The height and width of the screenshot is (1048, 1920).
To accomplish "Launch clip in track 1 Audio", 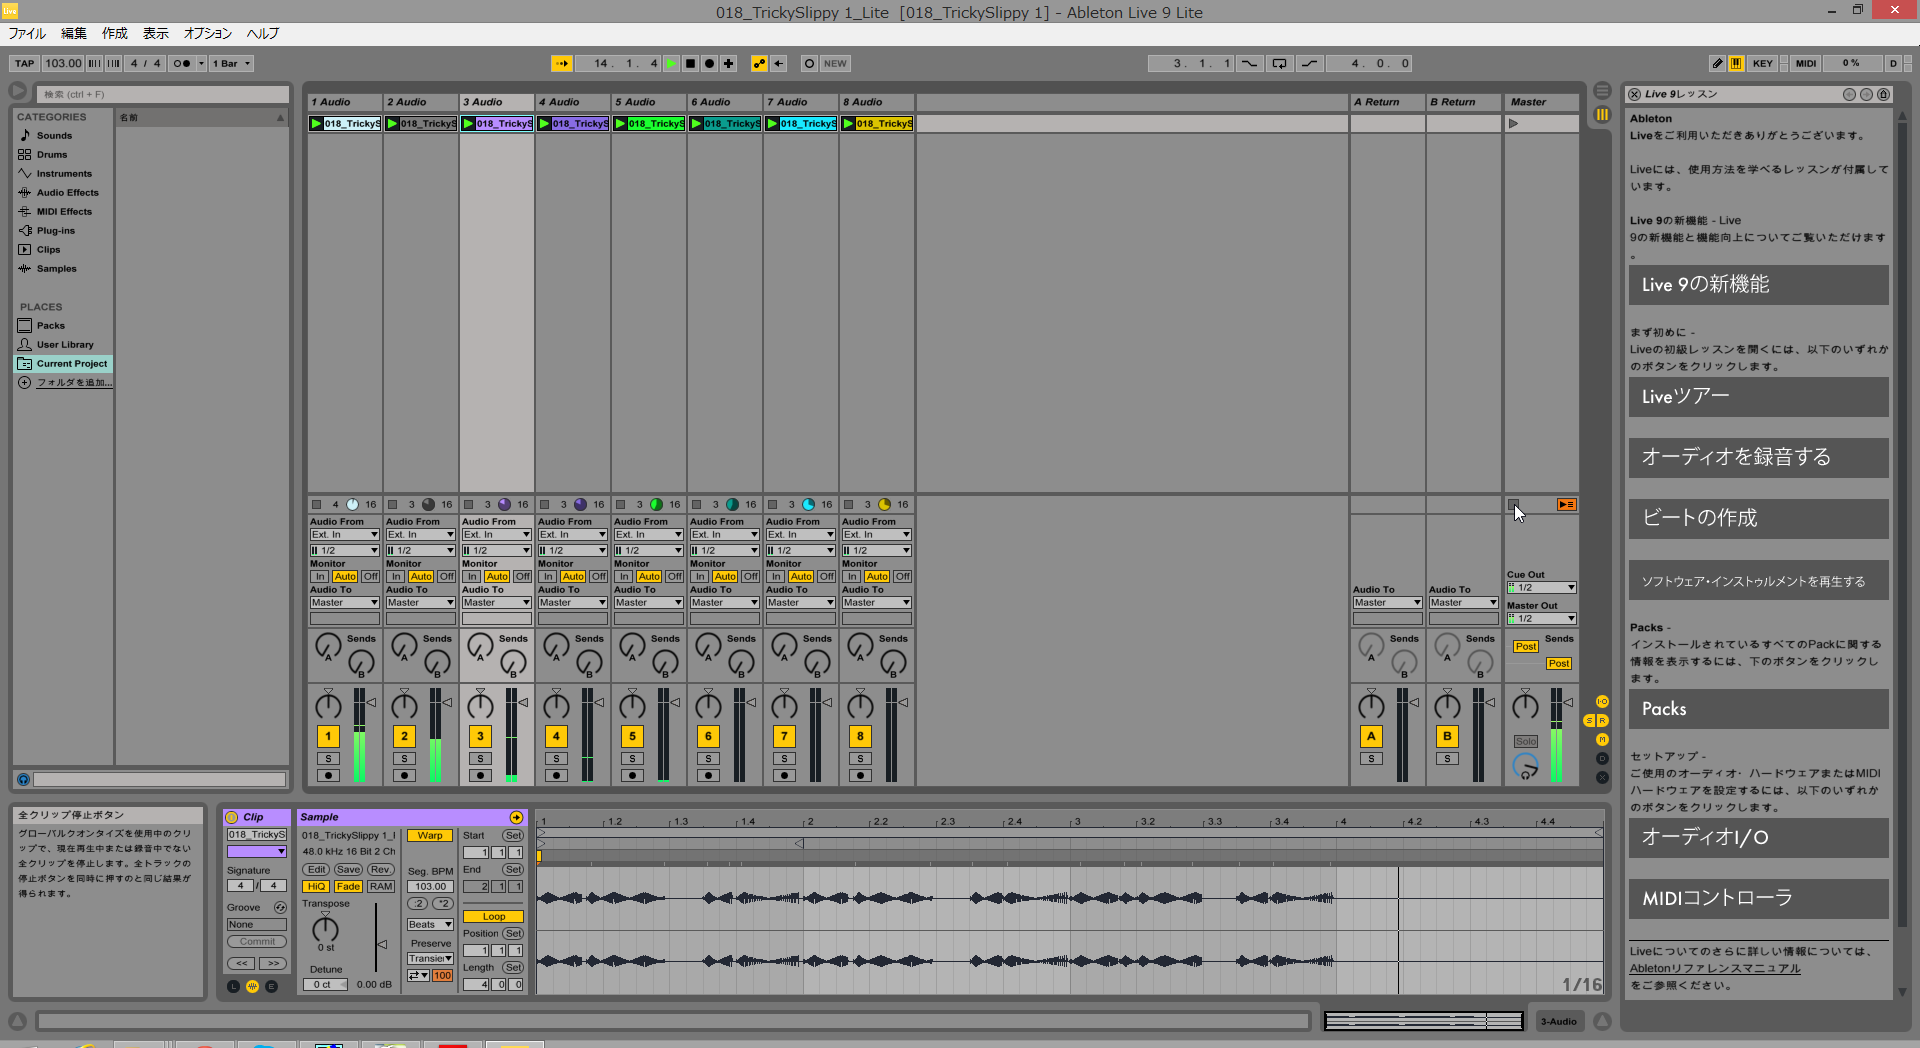I will (316, 123).
